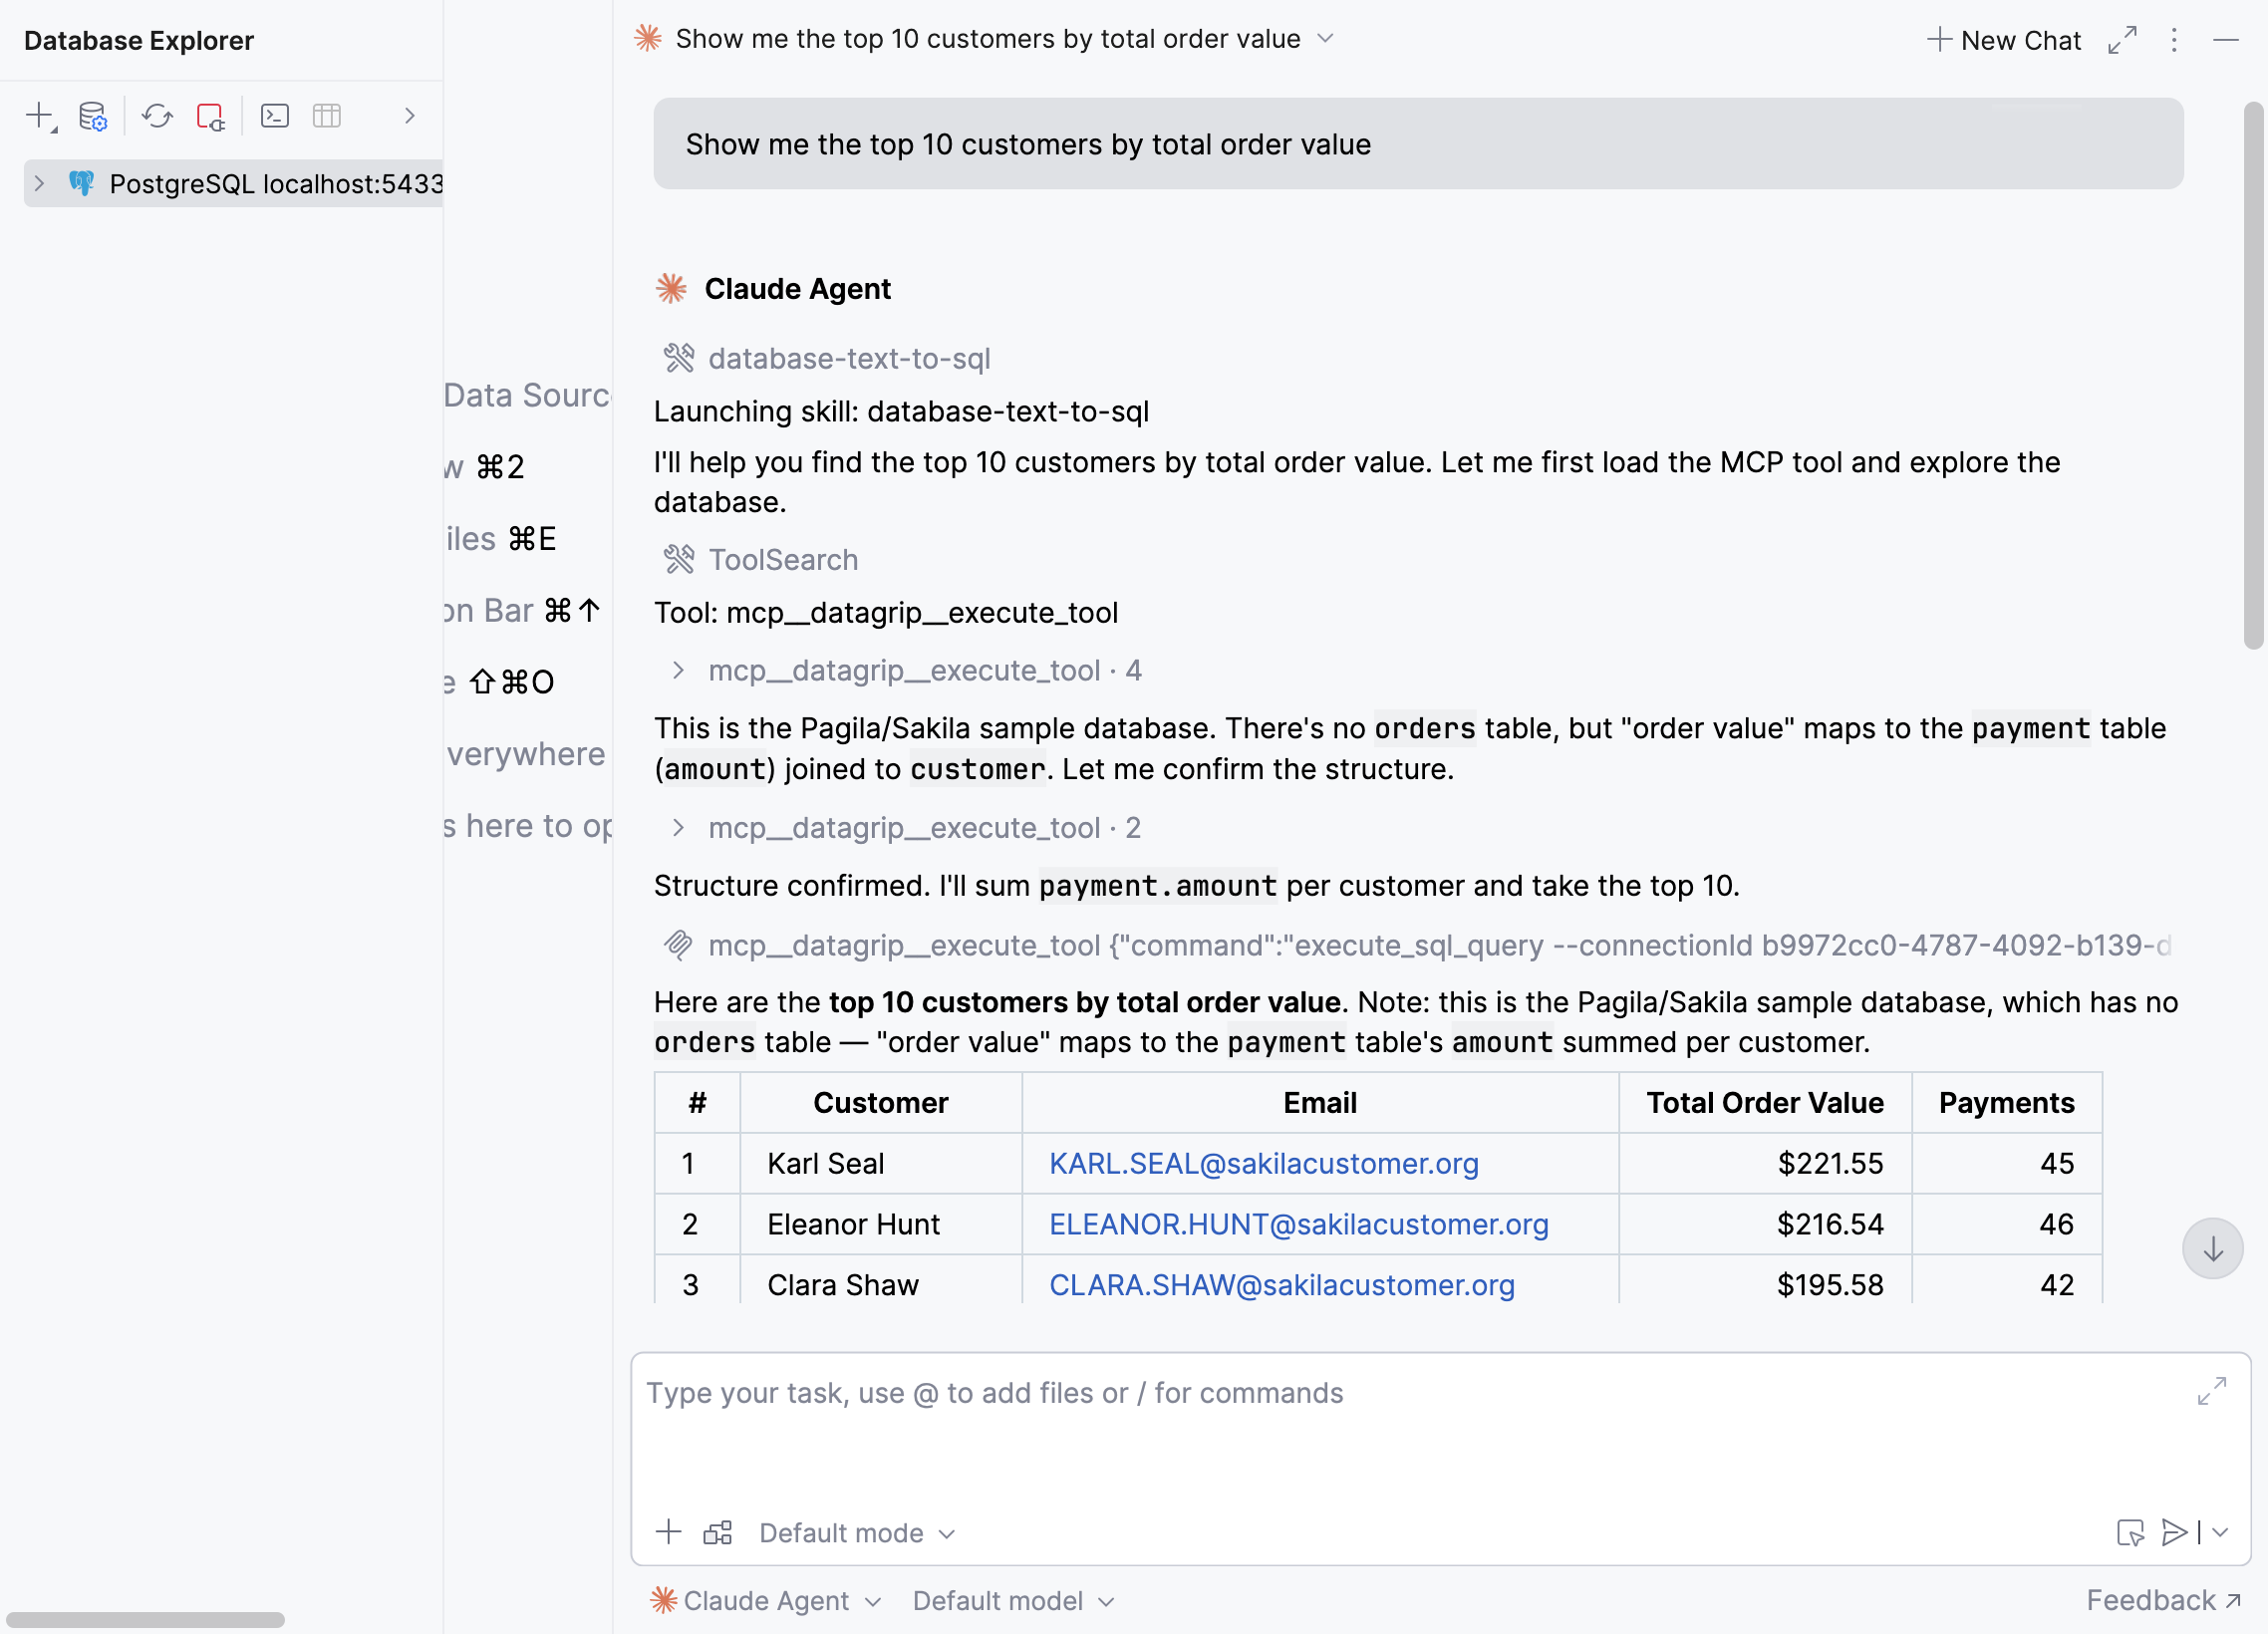Click the PostgreSQL elephant icon
Screen dimensions: 2268x1634
click(82, 184)
